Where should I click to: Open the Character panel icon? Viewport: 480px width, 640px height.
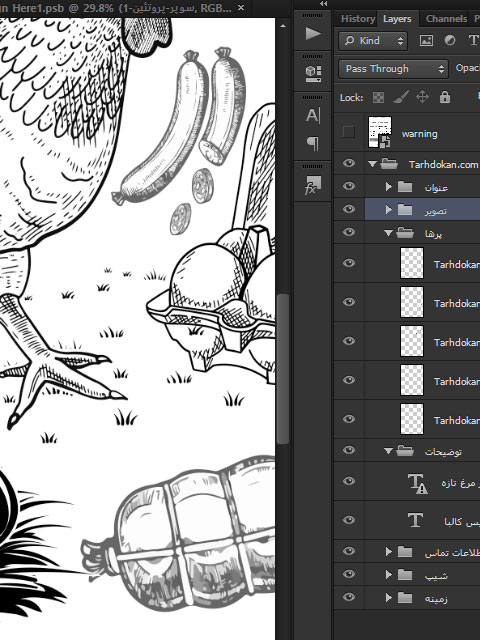point(313,116)
